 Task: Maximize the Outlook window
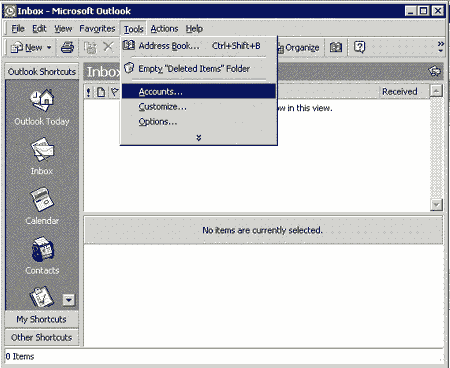tap(423, 11)
